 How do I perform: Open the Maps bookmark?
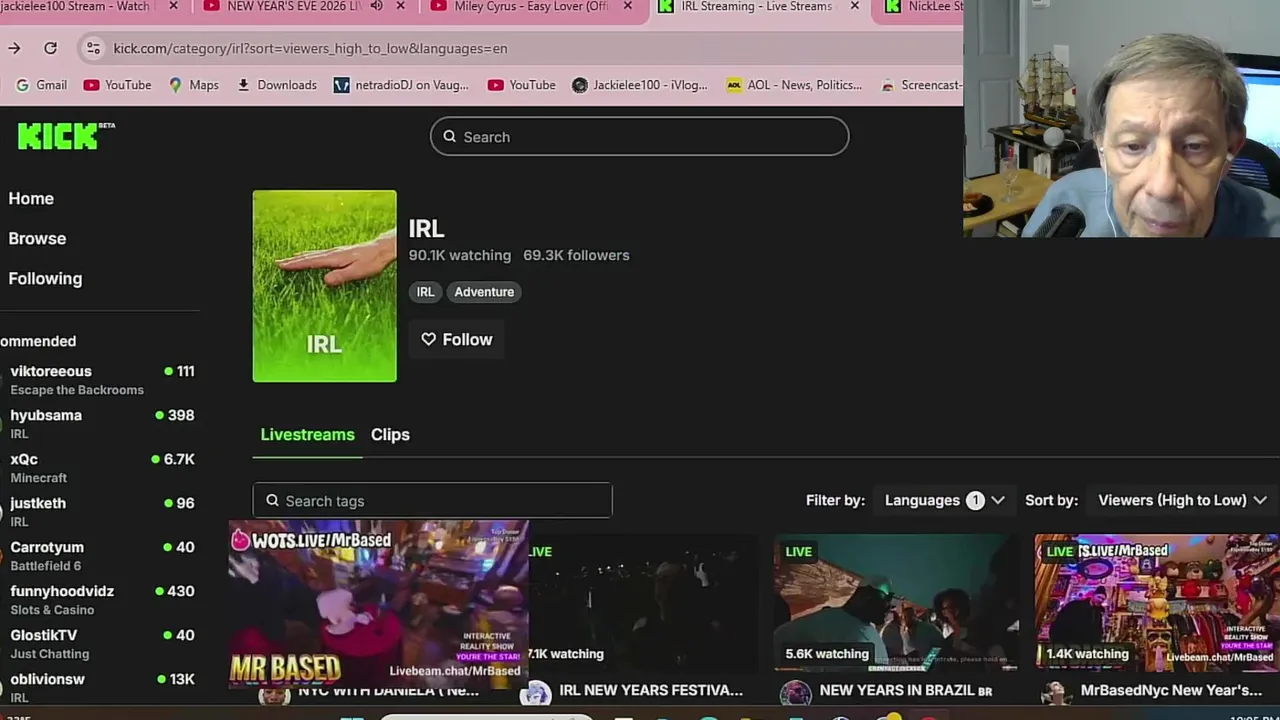pyautogui.click(x=193, y=85)
